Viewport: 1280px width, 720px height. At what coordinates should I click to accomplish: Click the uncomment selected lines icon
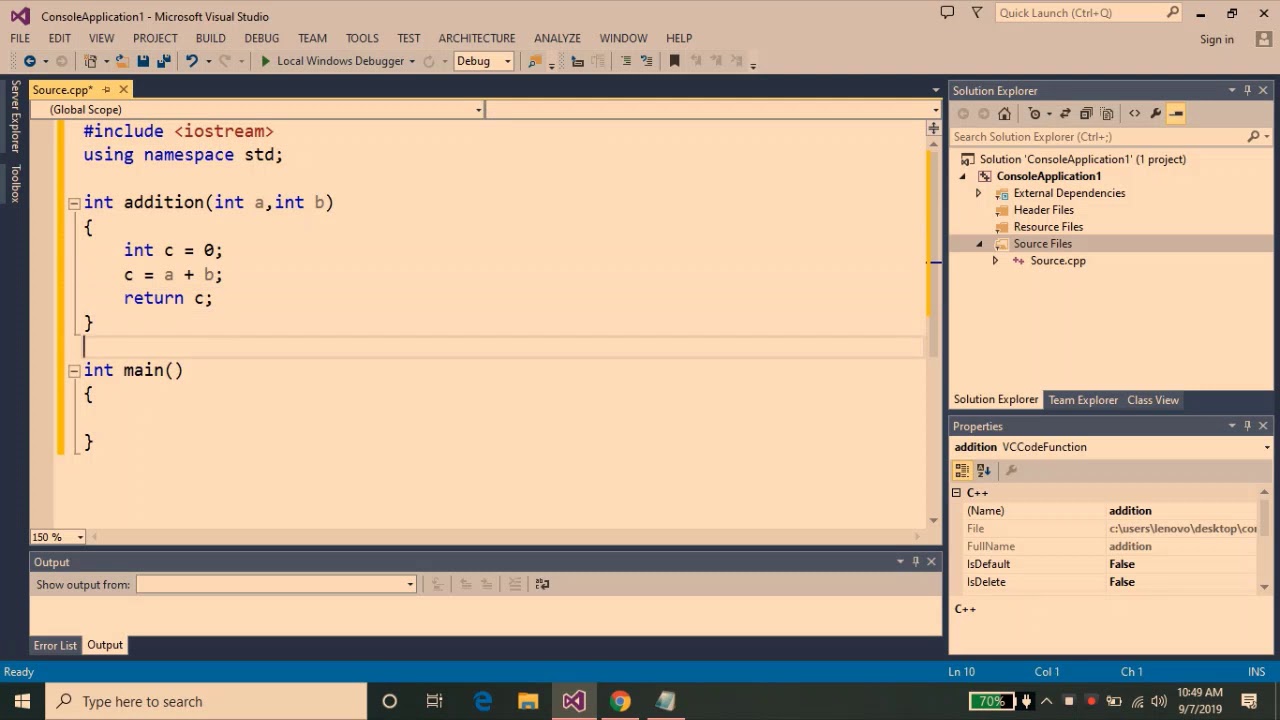[646, 61]
